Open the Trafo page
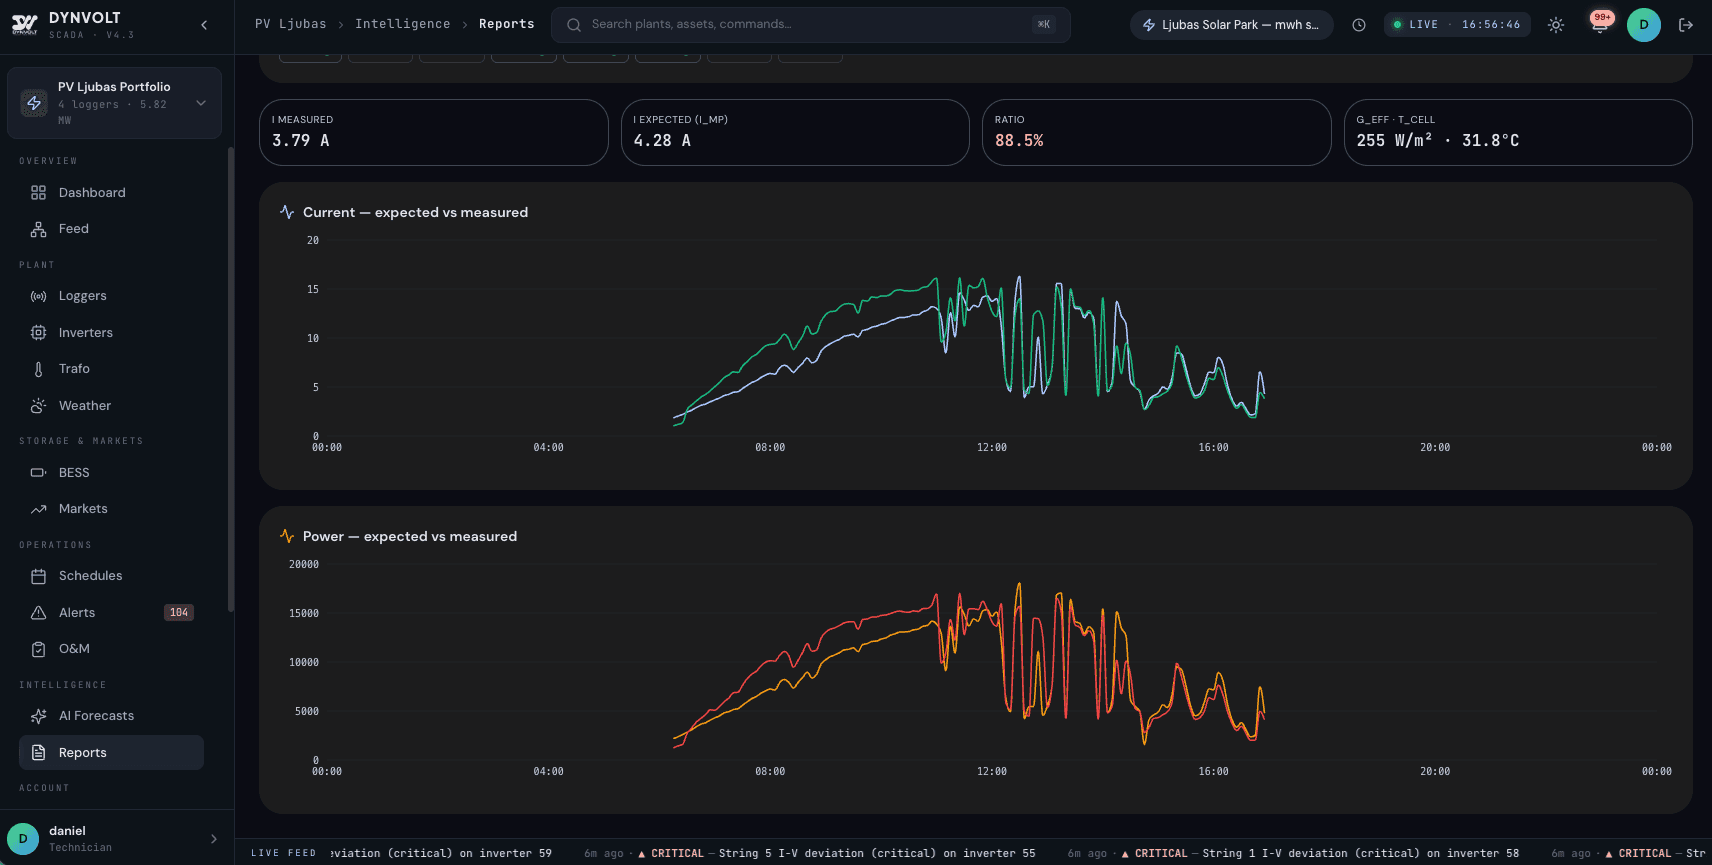The height and width of the screenshot is (865, 1712). 111,369
